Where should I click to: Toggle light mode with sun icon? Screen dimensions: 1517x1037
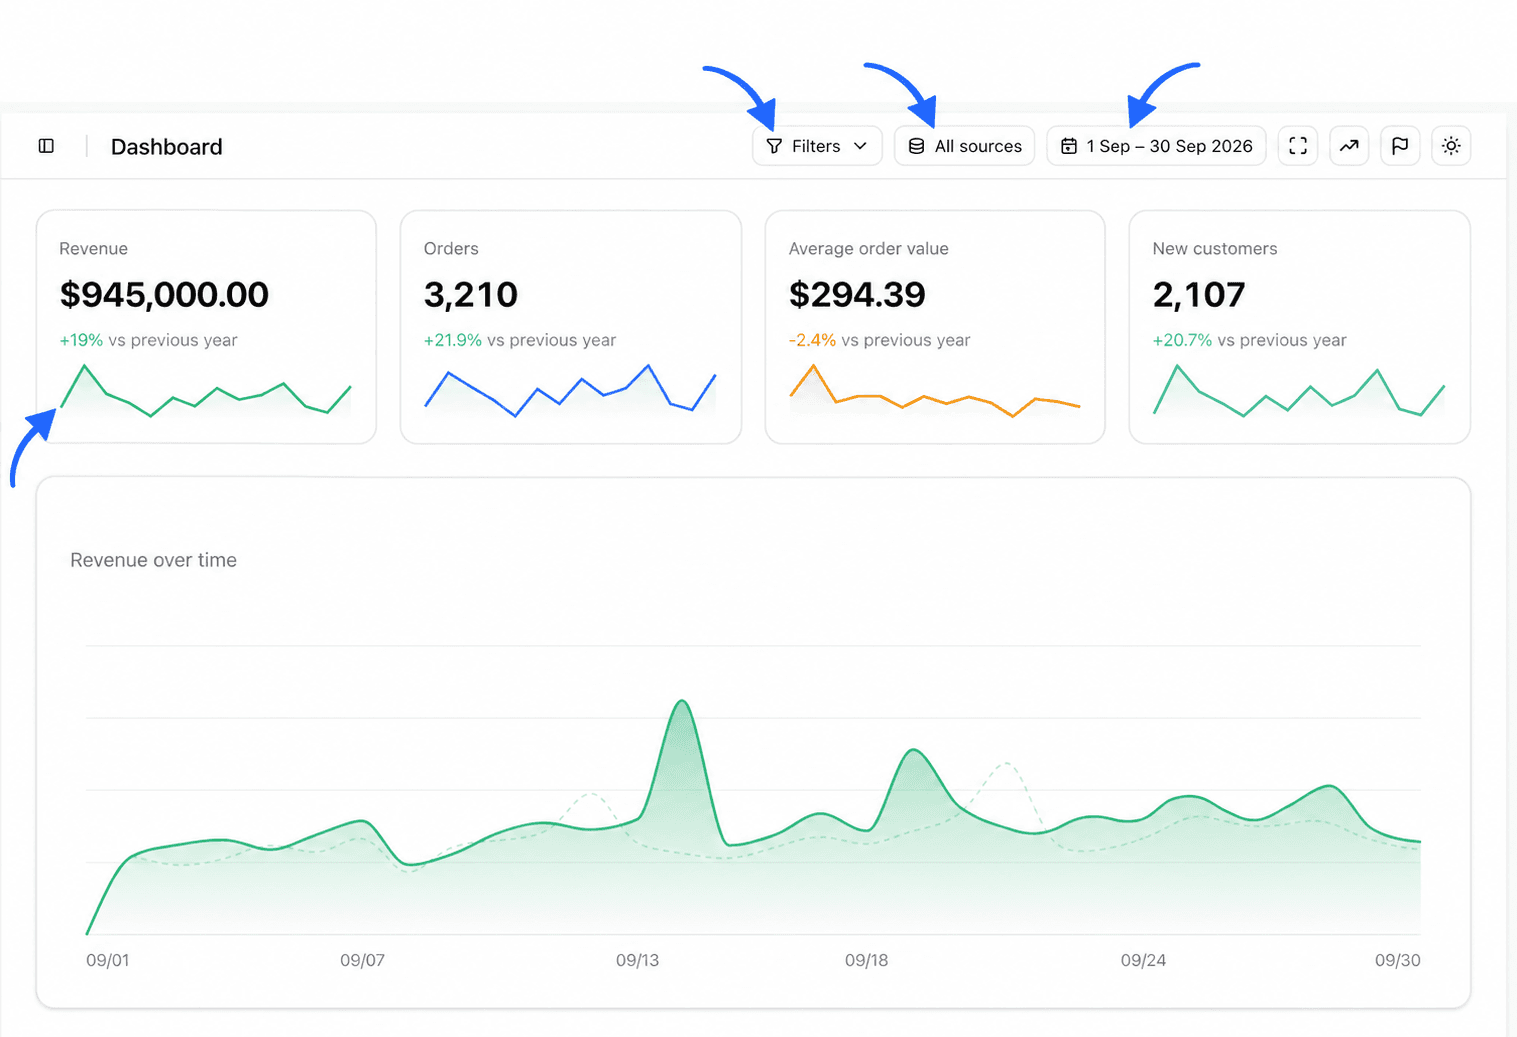click(x=1451, y=146)
